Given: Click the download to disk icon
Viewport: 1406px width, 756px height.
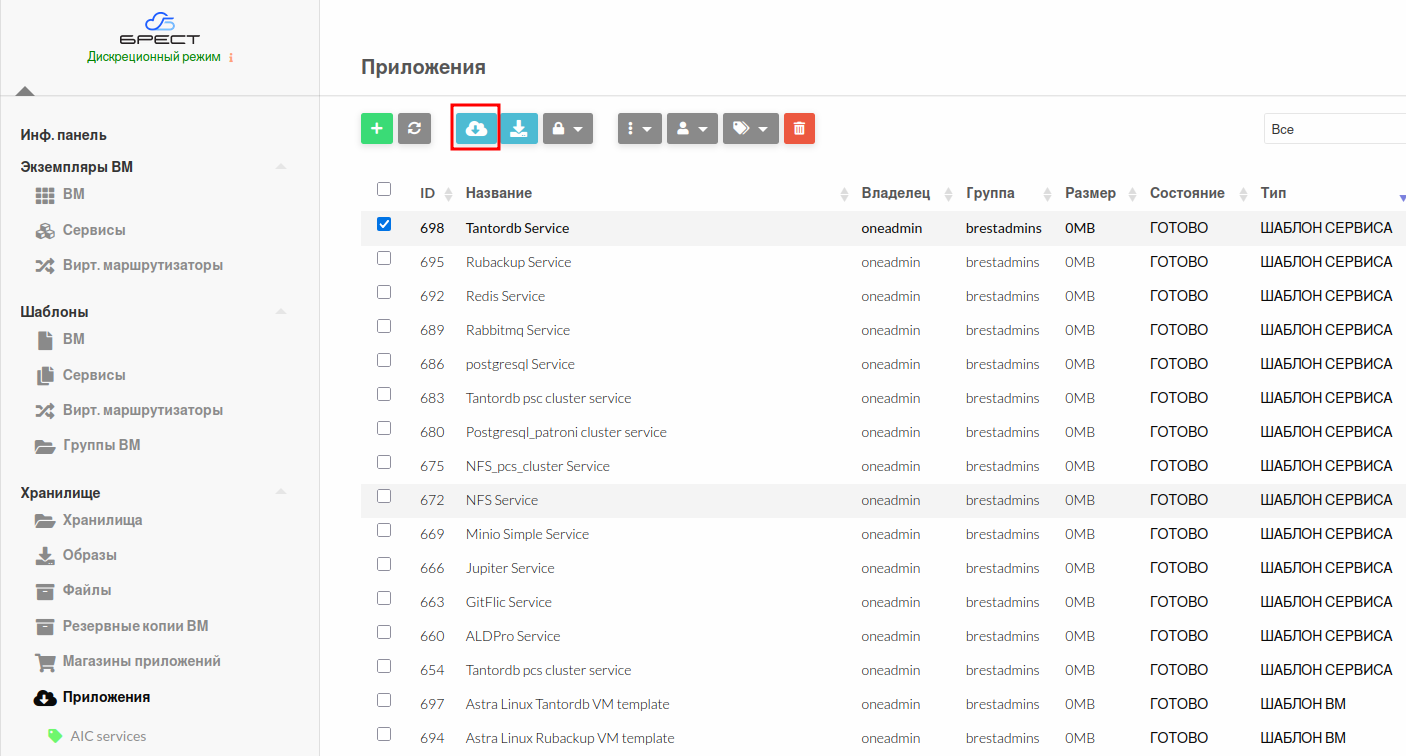Looking at the screenshot, I should pos(519,128).
